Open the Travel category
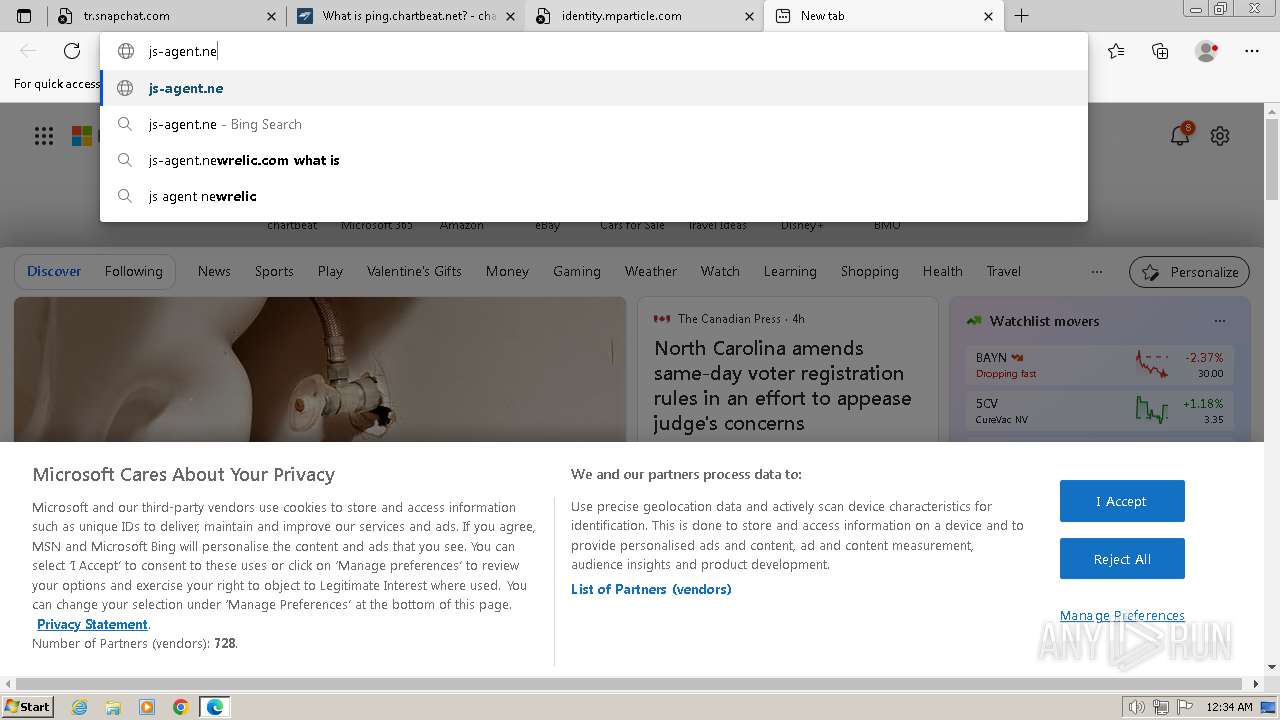The width and height of the screenshot is (1280, 720). [1004, 271]
